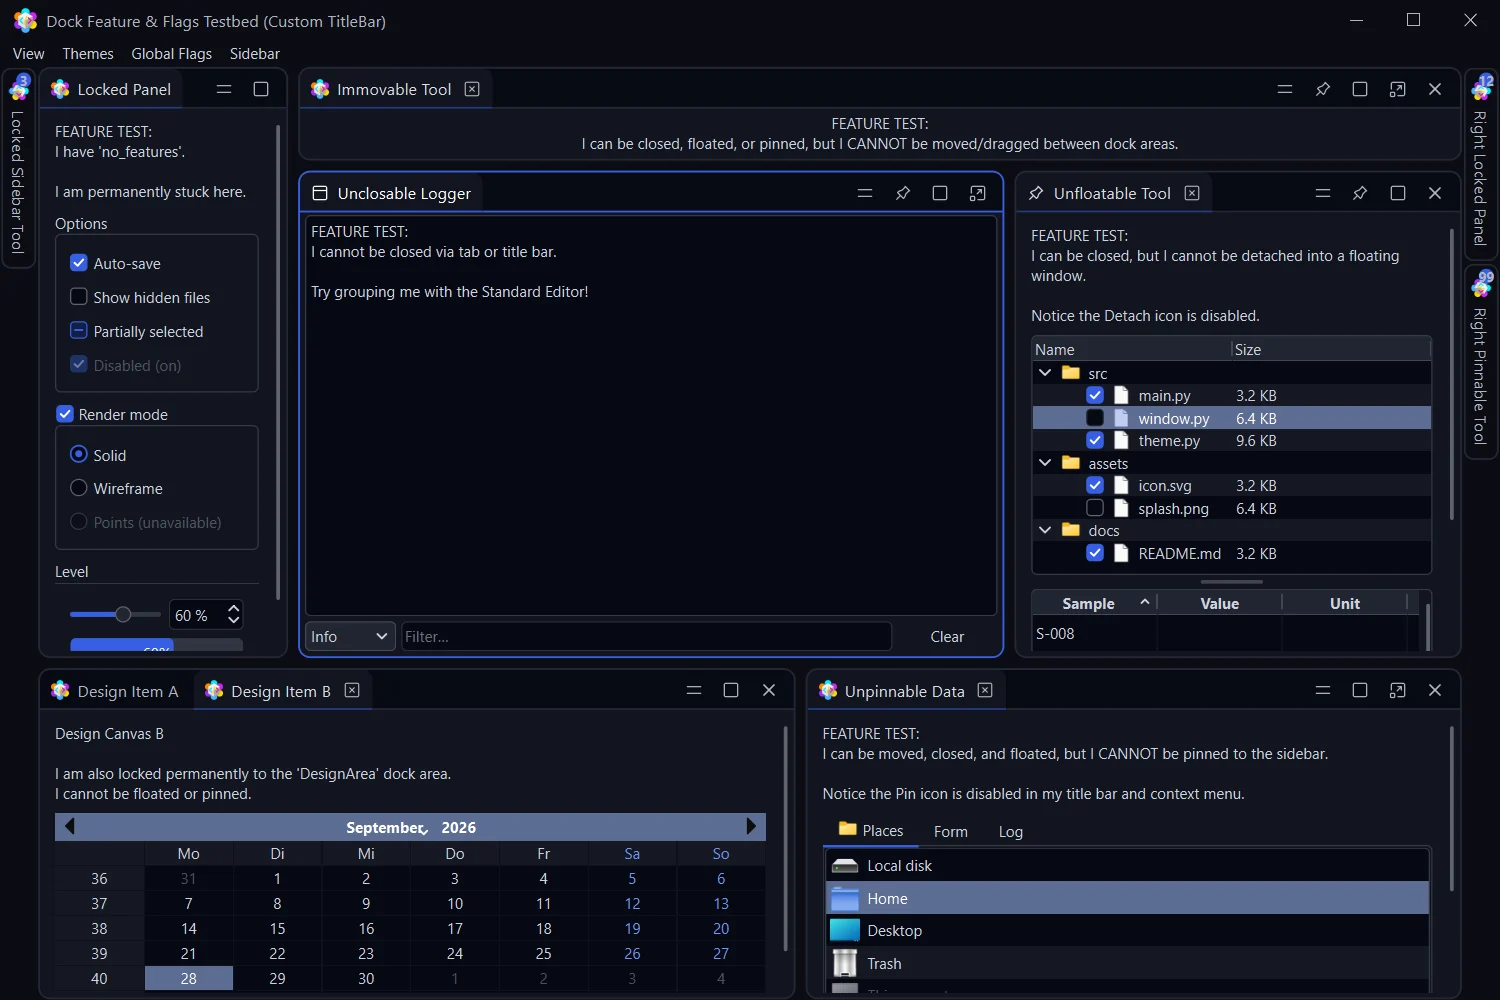This screenshot has width=1500, height=1000.
Task: Close the Unfloatable Tool tab
Action: point(1192,193)
